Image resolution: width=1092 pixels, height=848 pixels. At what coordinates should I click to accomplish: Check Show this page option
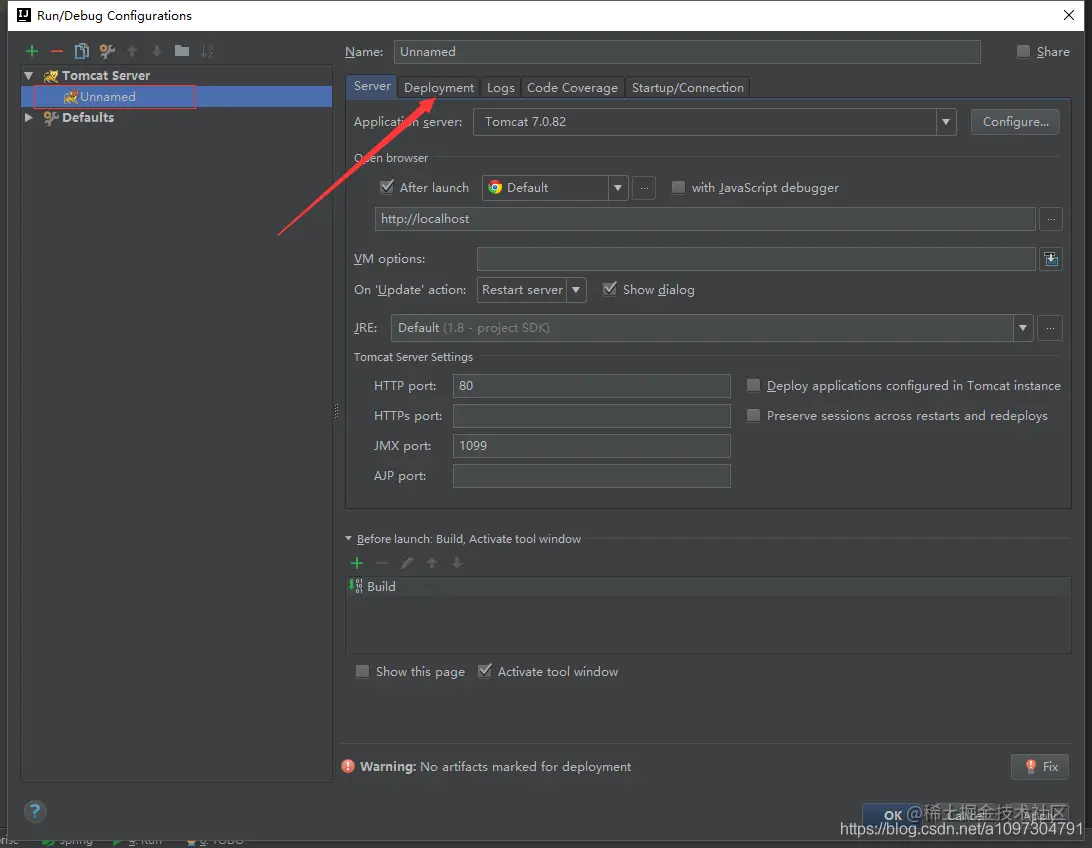[362, 672]
